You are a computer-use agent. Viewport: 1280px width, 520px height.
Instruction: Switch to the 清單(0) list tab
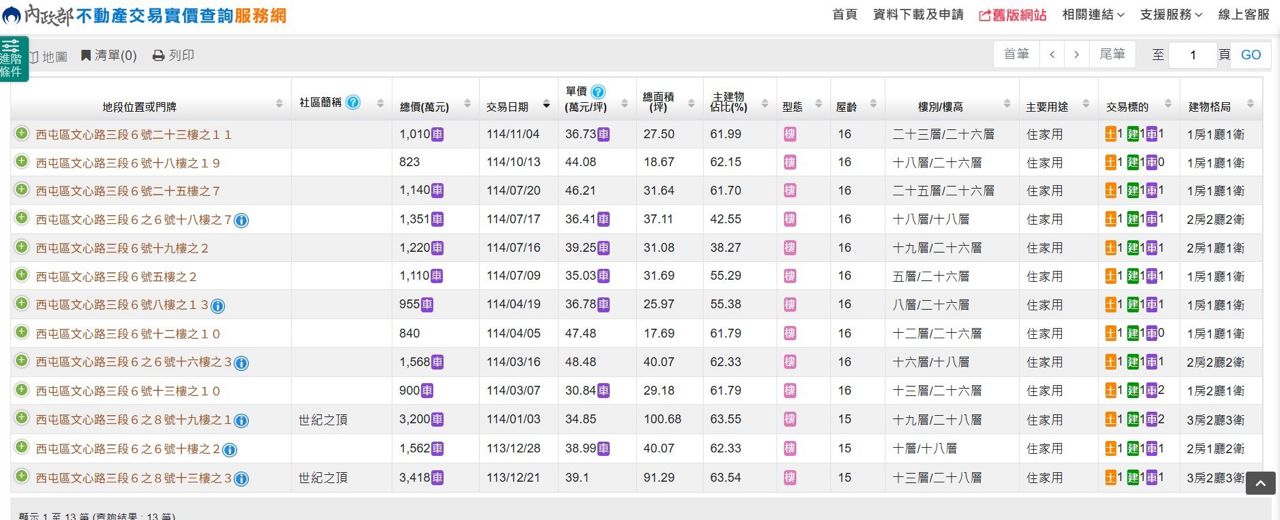click(108, 56)
